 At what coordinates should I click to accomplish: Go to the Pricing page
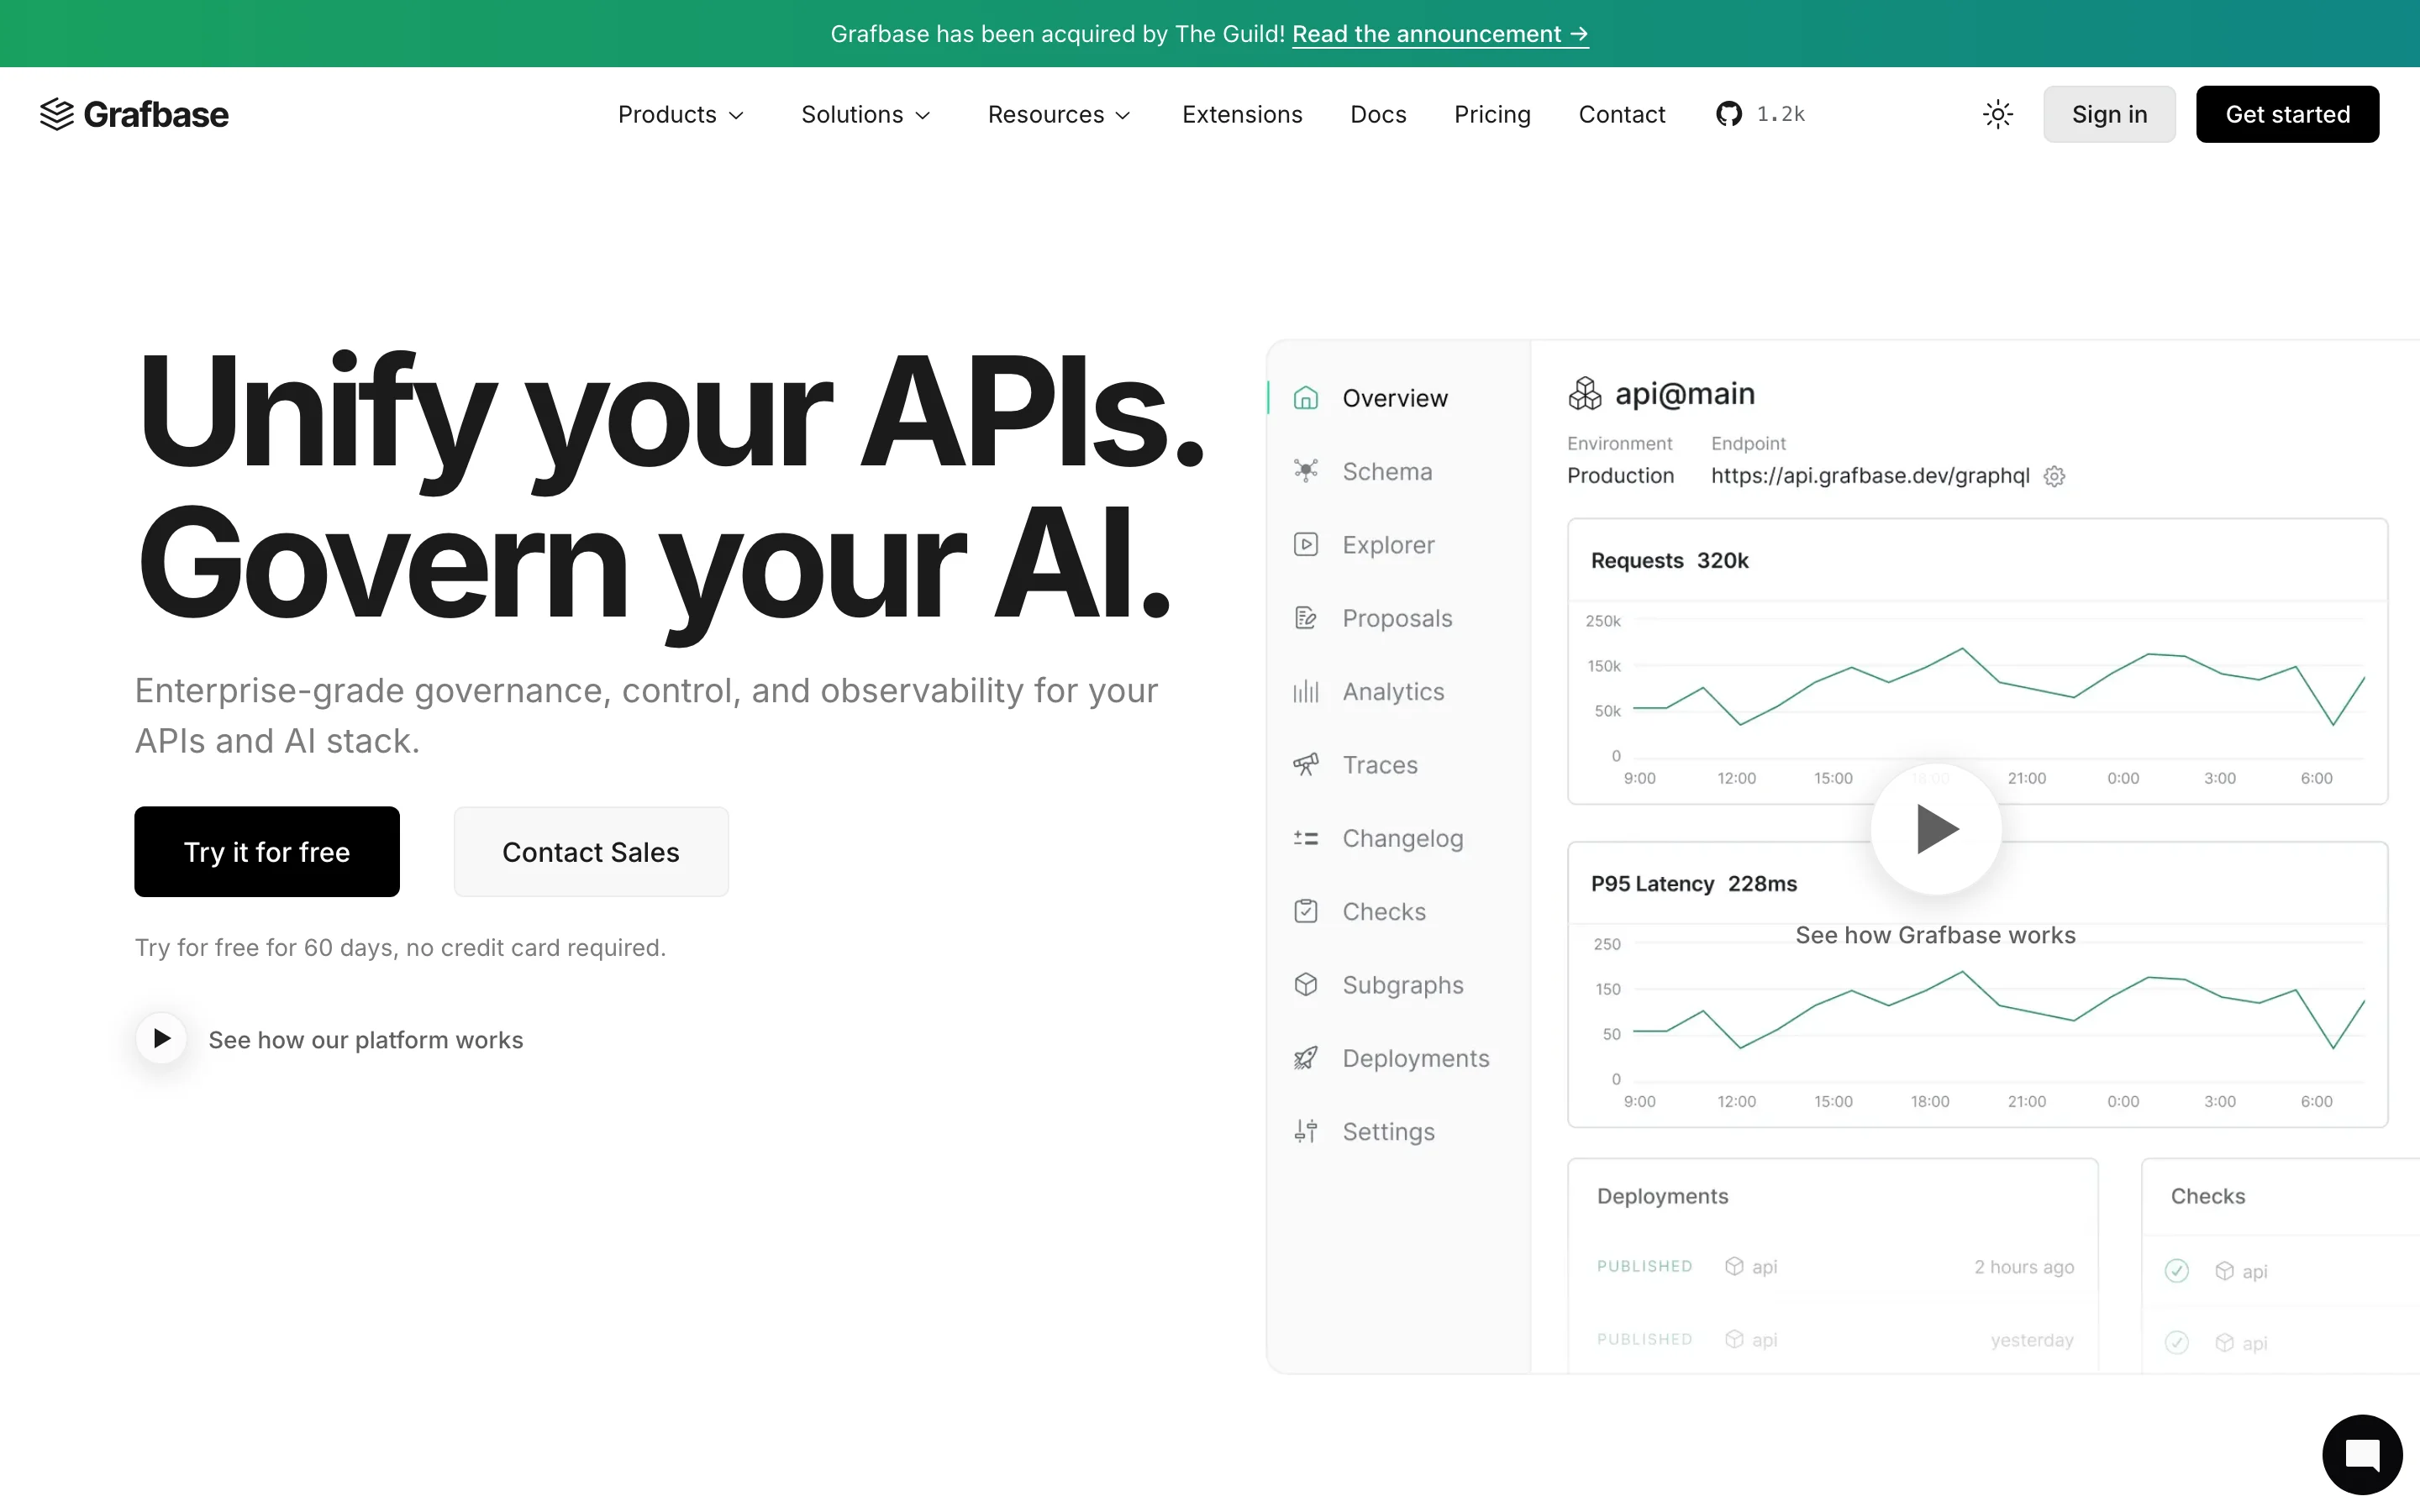tap(1492, 114)
